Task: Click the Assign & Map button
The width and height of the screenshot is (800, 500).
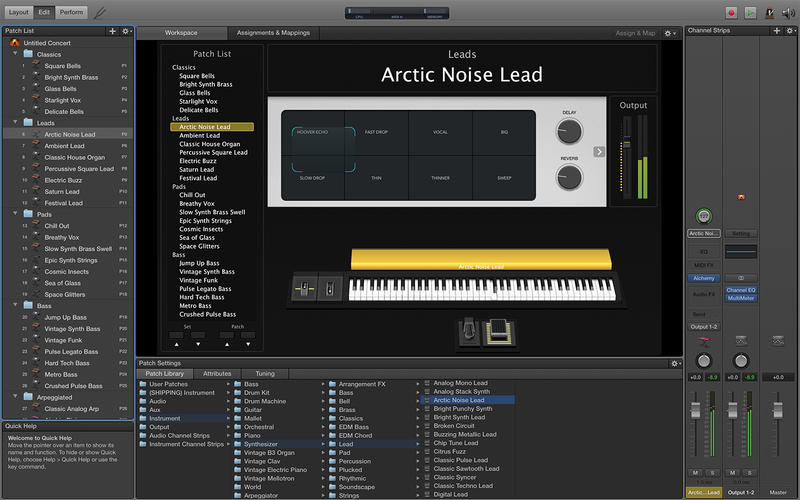Action: [x=635, y=33]
